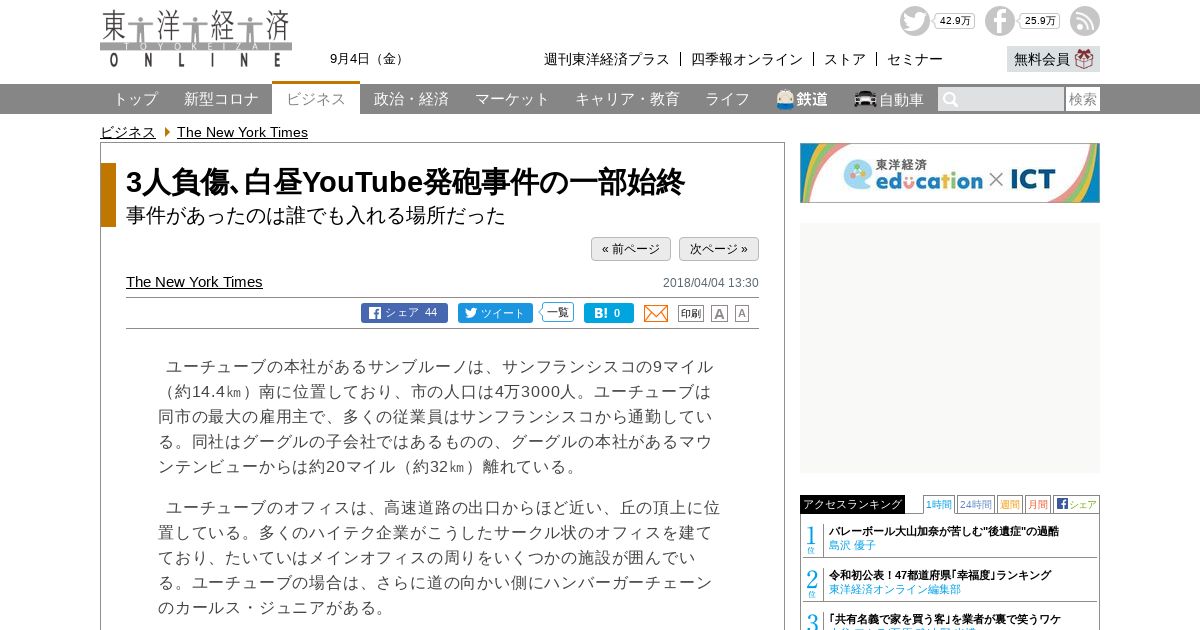The height and width of the screenshot is (630, 1200).
Task: Open the 鉄道 section with train icon
Action: tap(802, 99)
